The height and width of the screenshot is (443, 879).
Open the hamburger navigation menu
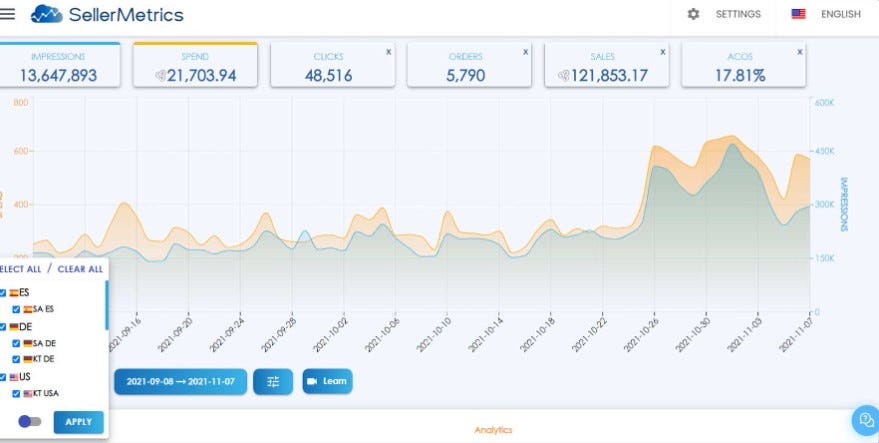(x=7, y=14)
